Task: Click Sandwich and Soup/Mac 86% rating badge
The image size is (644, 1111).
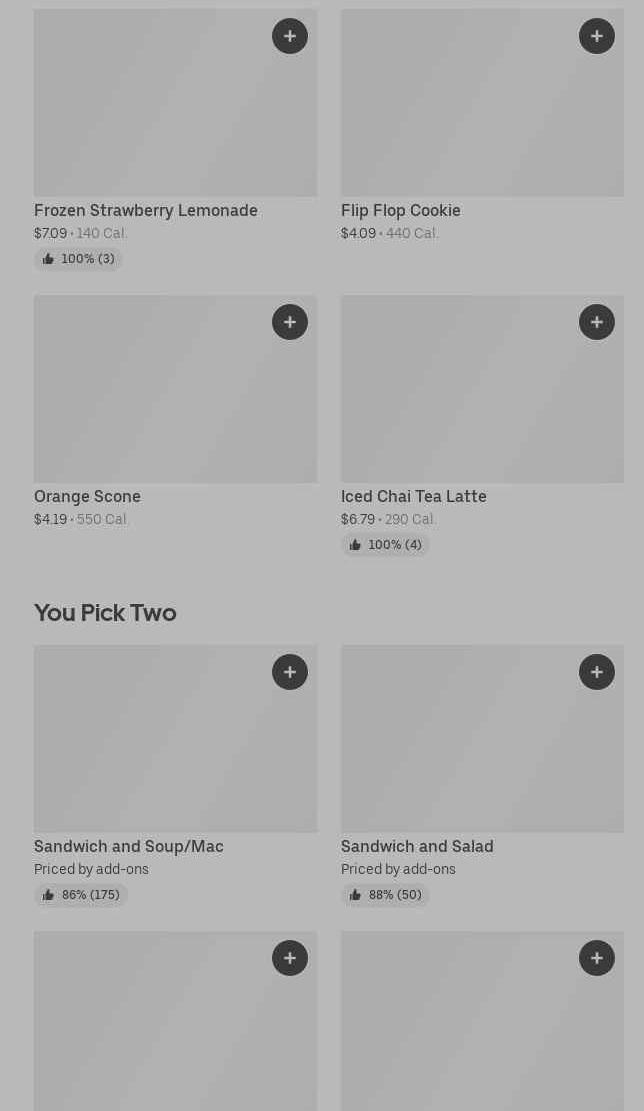Action: pos(81,895)
